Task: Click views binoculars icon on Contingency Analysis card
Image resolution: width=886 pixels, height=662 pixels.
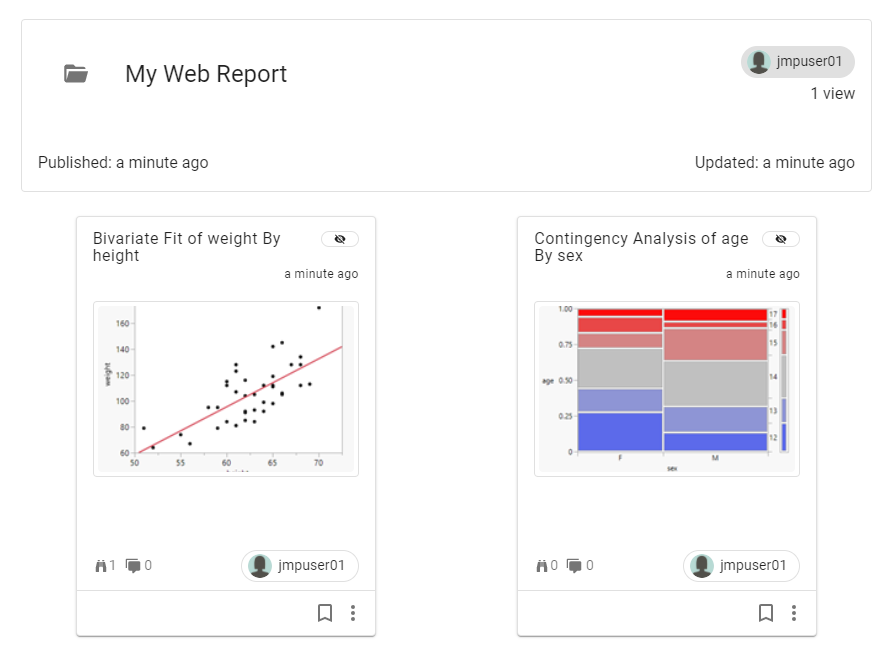Action: click(542, 566)
